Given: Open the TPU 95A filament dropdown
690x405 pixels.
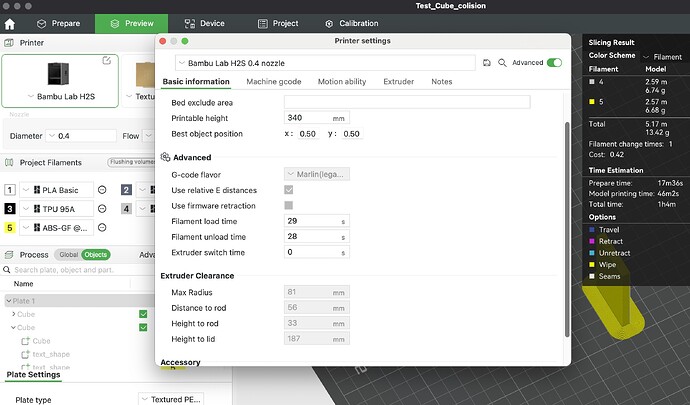Looking at the screenshot, I should tap(57, 209).
